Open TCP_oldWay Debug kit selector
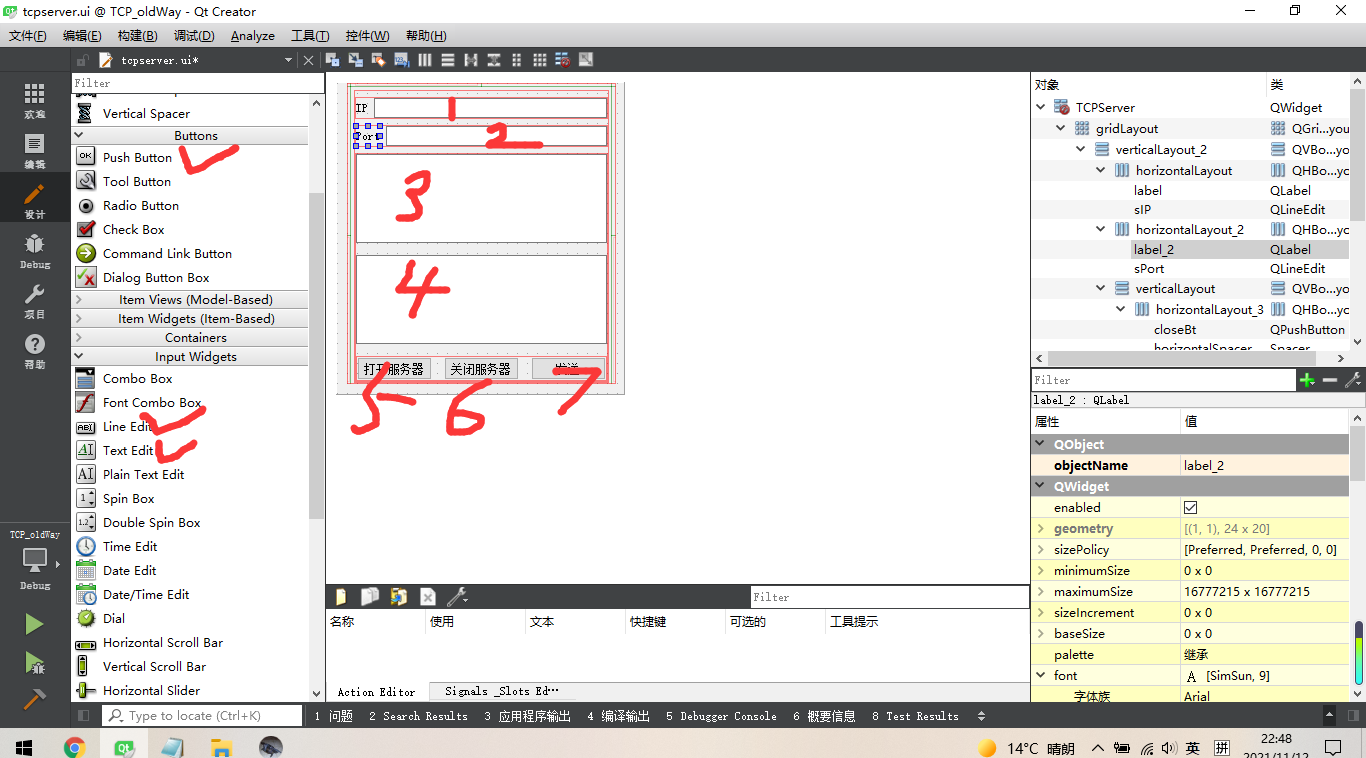 tap(34, 560)
